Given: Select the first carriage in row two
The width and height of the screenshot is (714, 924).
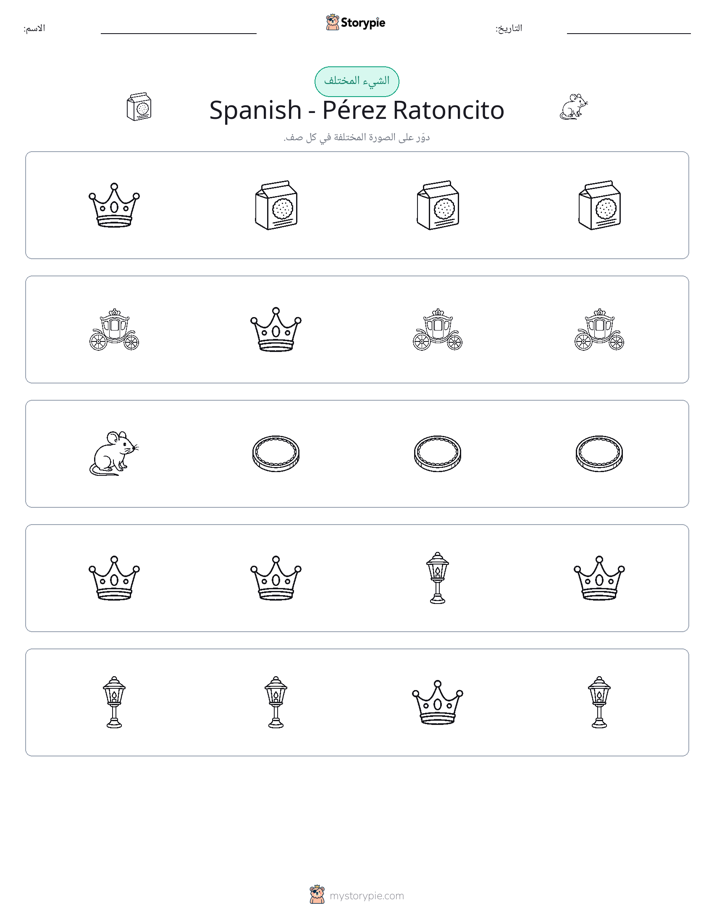Looking at the screenshot, I should 114,329.
